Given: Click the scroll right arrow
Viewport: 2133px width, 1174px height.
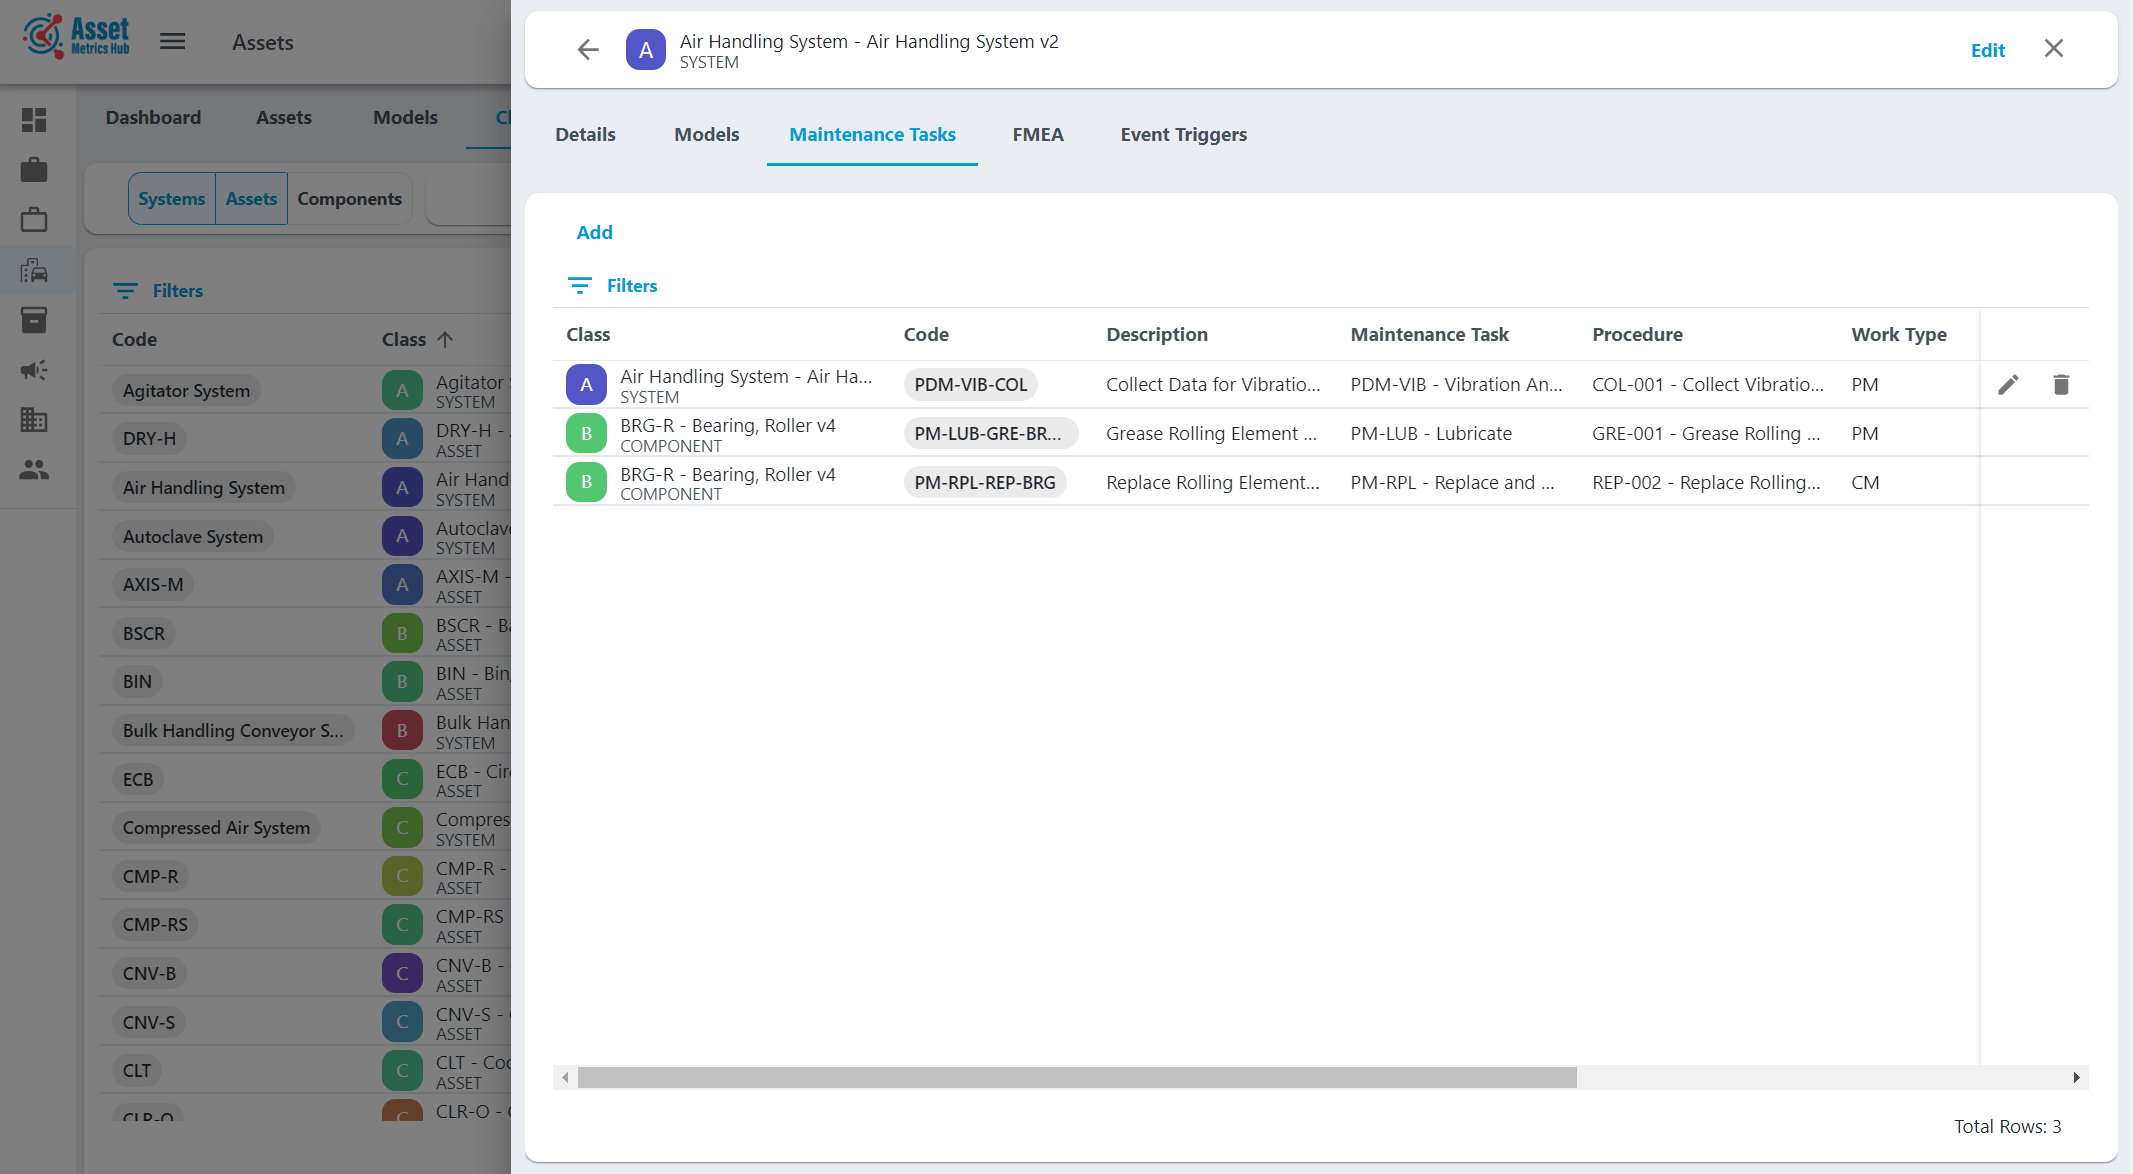Looking at the screenshot, I should [2076, 1077].
